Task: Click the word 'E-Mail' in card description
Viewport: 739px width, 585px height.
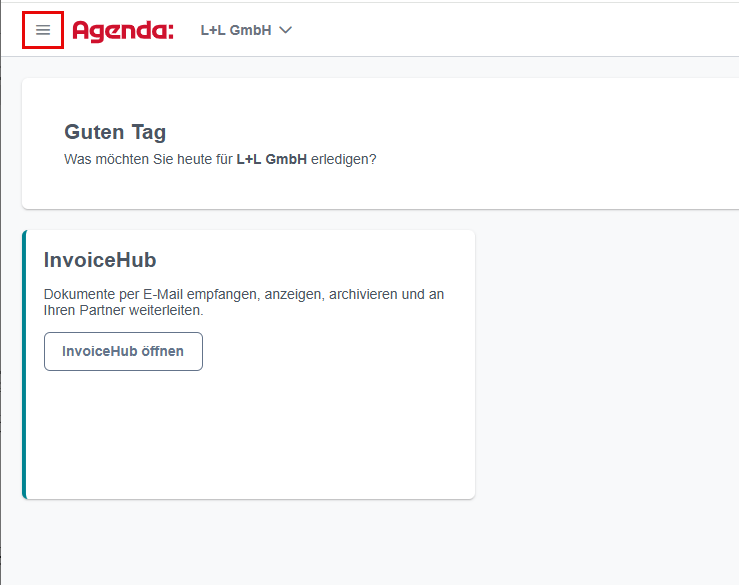Action: (163, 294)
